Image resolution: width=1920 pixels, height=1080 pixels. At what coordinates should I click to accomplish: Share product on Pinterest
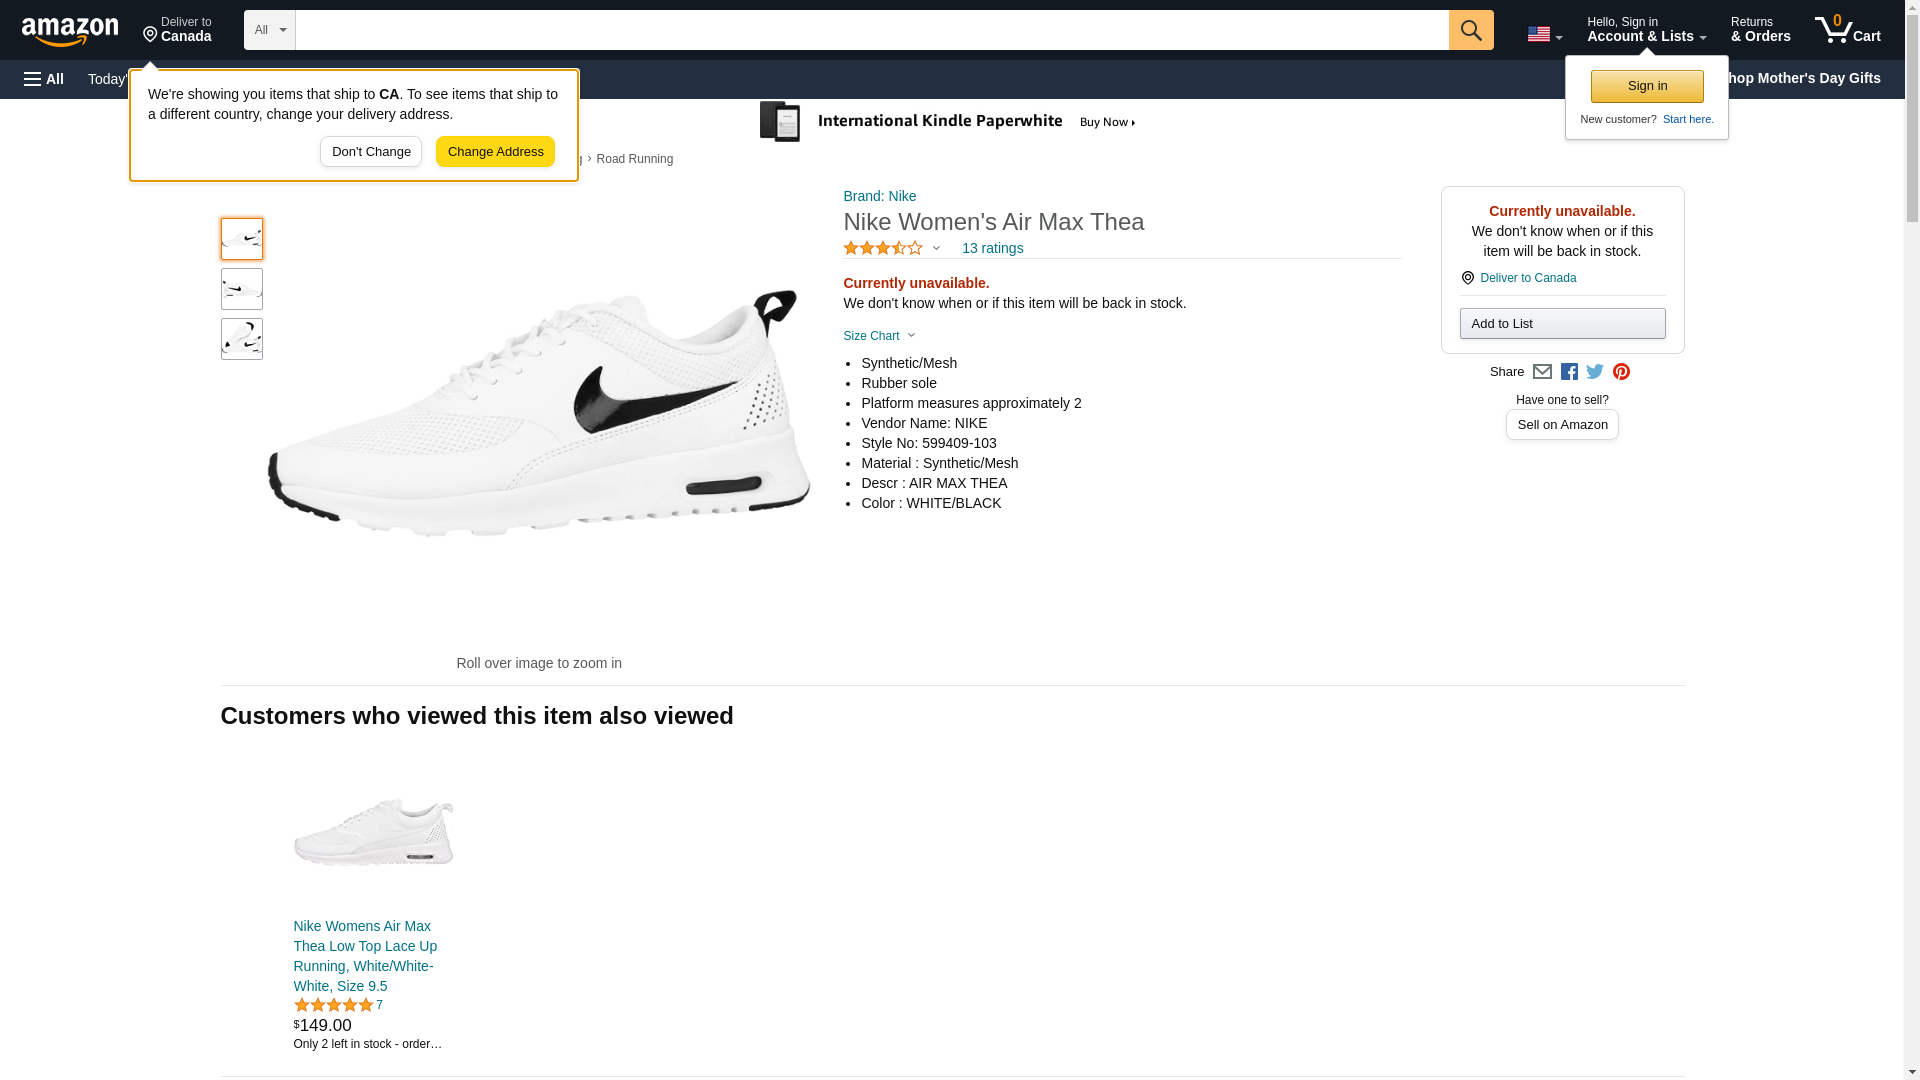[x=1621, y=372]
